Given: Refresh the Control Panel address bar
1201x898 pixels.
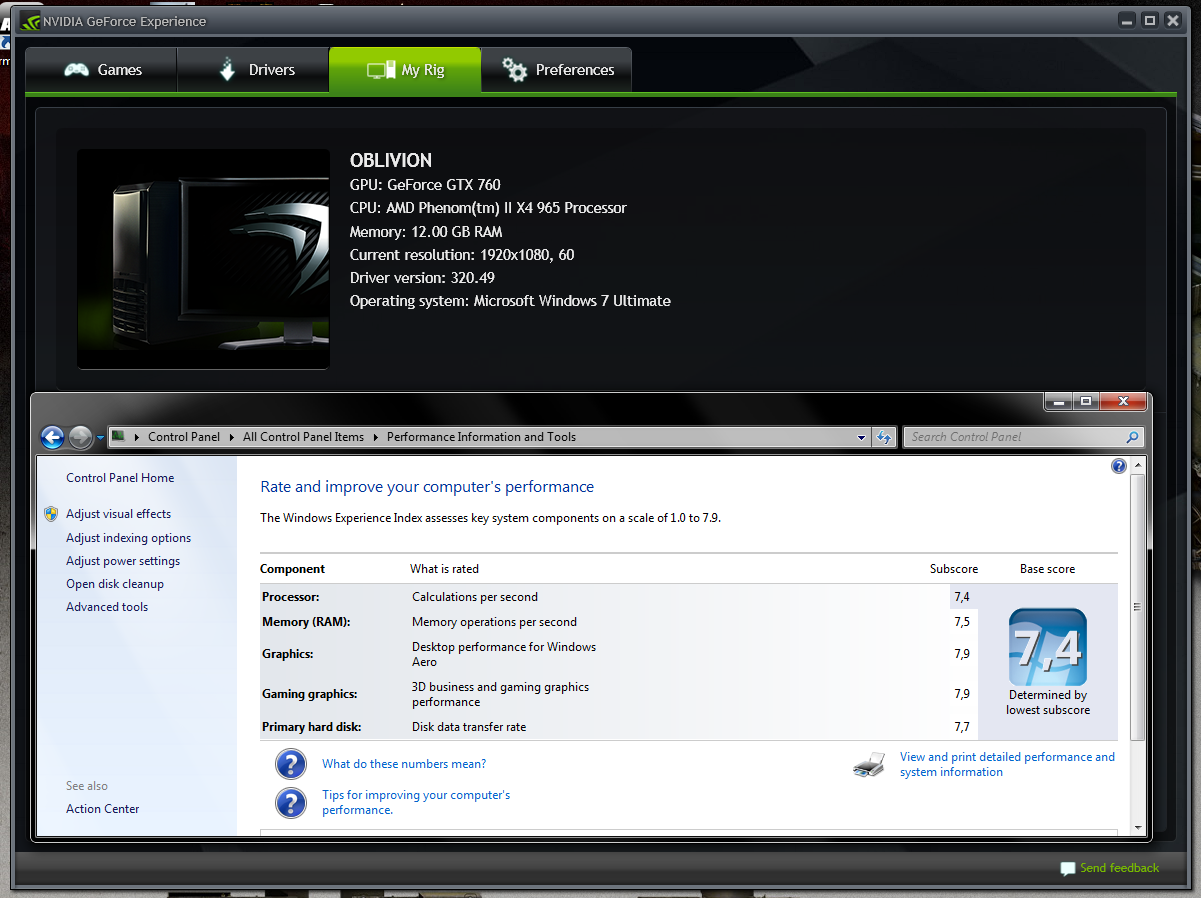Looking at the screenshot, I should tap(884, 437).
